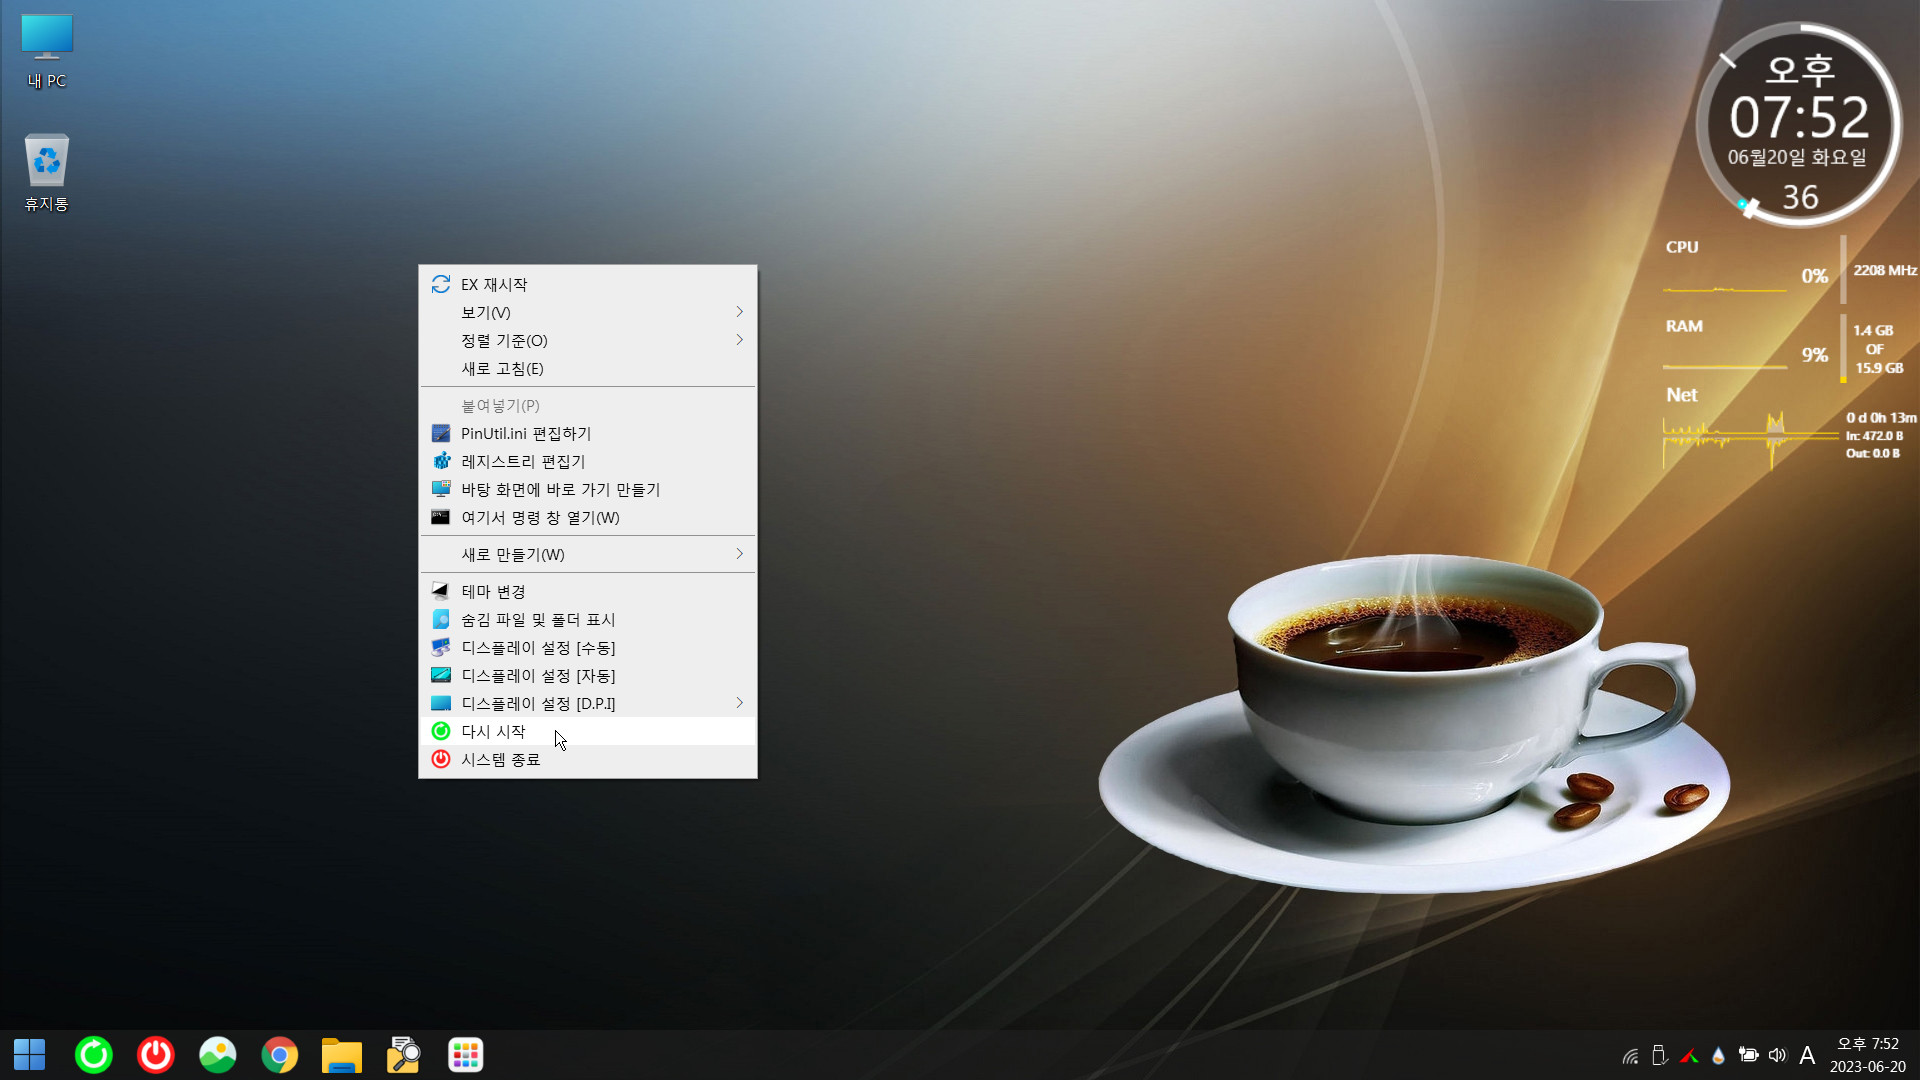This screenshot has height=1080, width=1920.
Task: Click the EX 재시작 menu label
Action: tap(494, 284)
